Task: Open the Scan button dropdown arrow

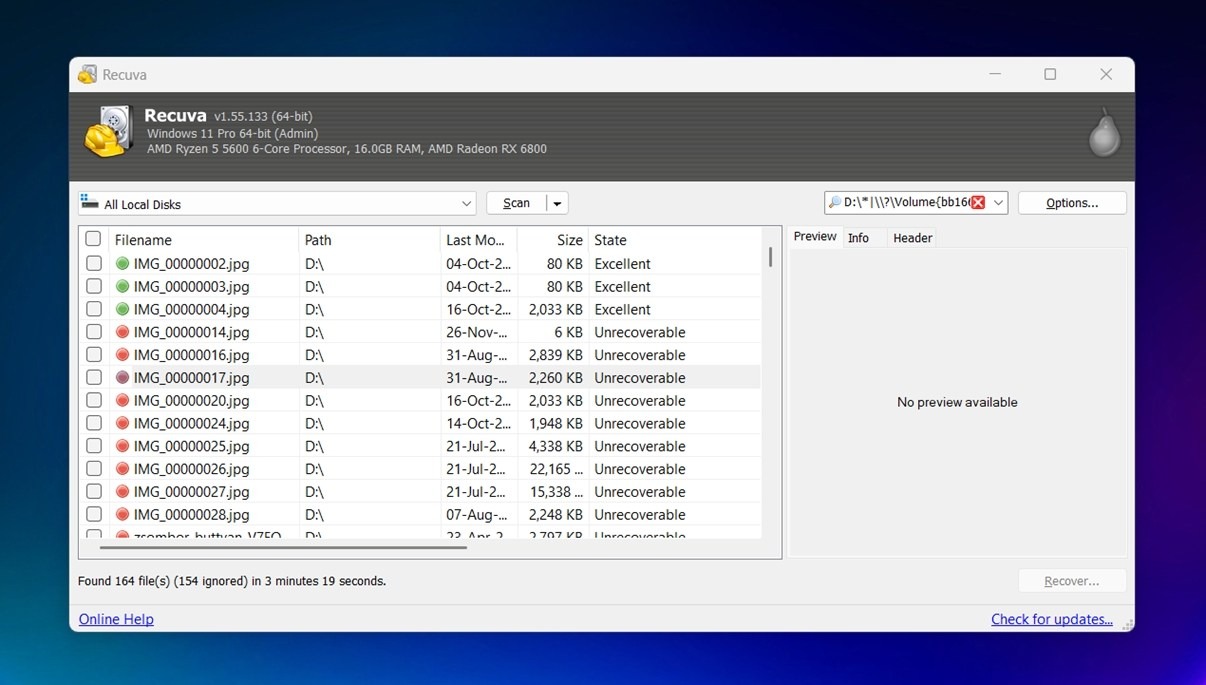Action: click(557, 203)
